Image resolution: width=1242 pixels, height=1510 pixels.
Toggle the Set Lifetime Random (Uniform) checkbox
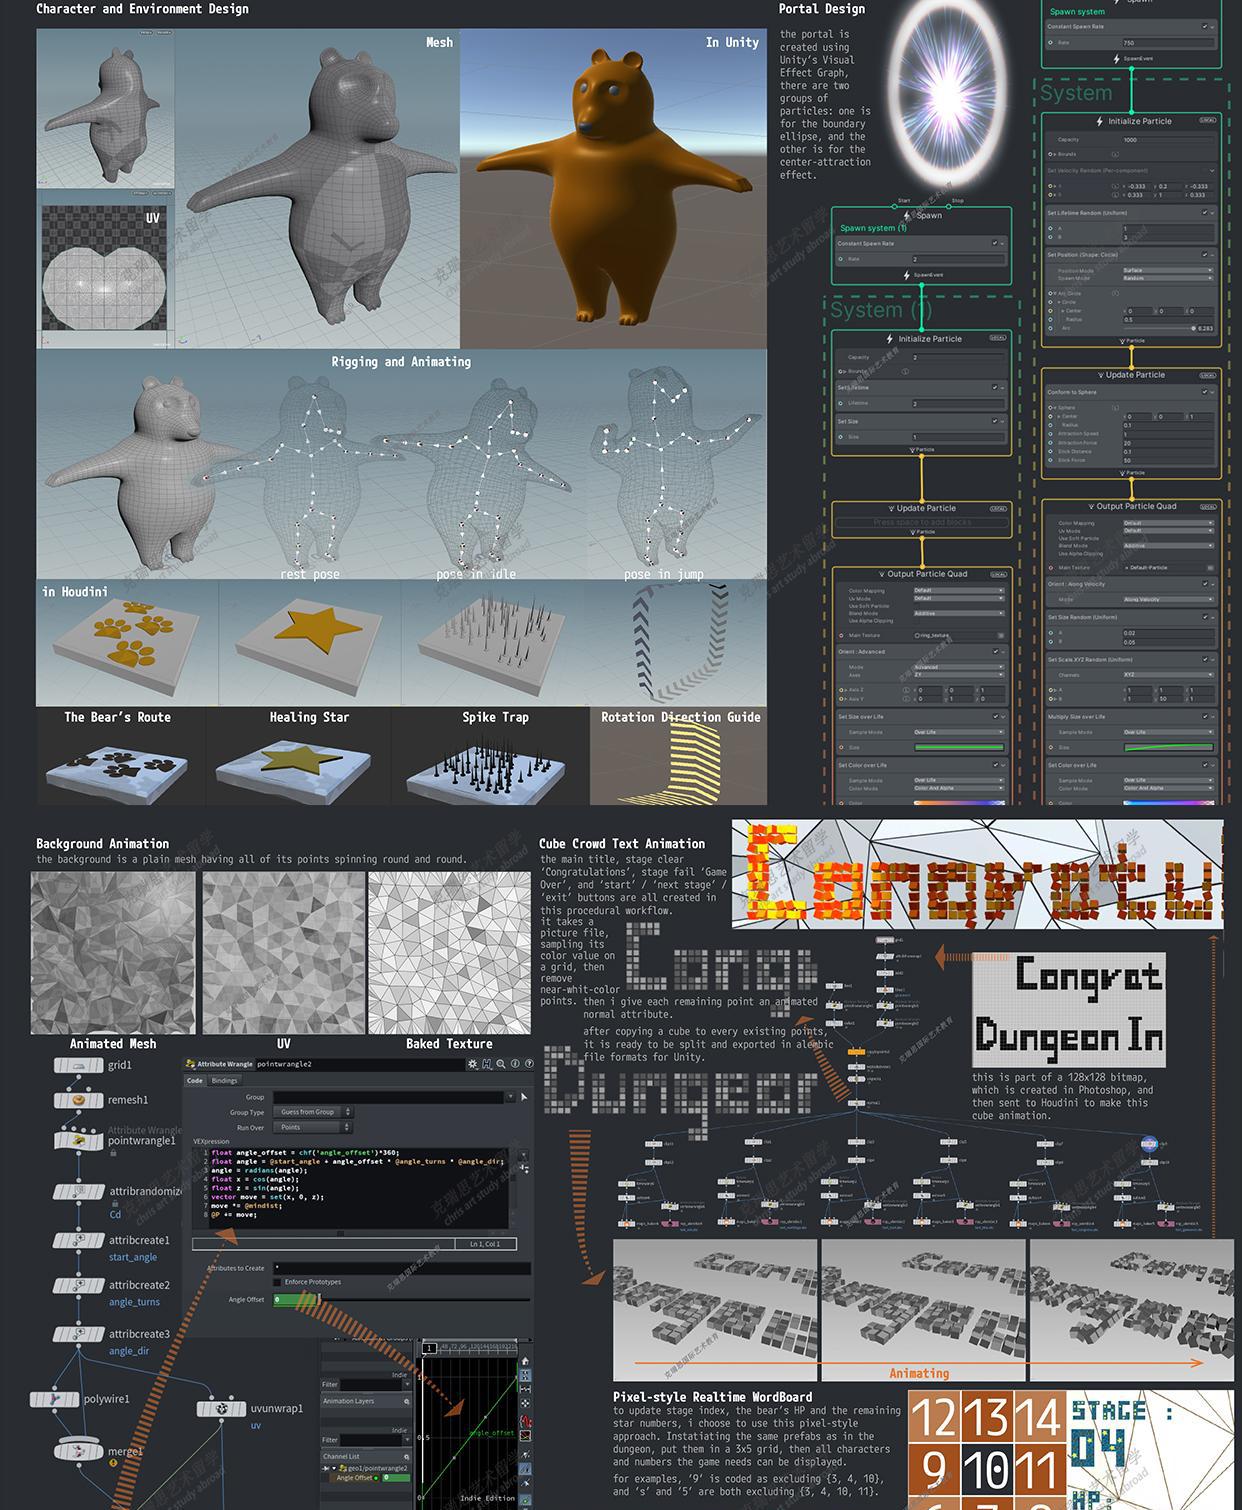point(1205,213)
